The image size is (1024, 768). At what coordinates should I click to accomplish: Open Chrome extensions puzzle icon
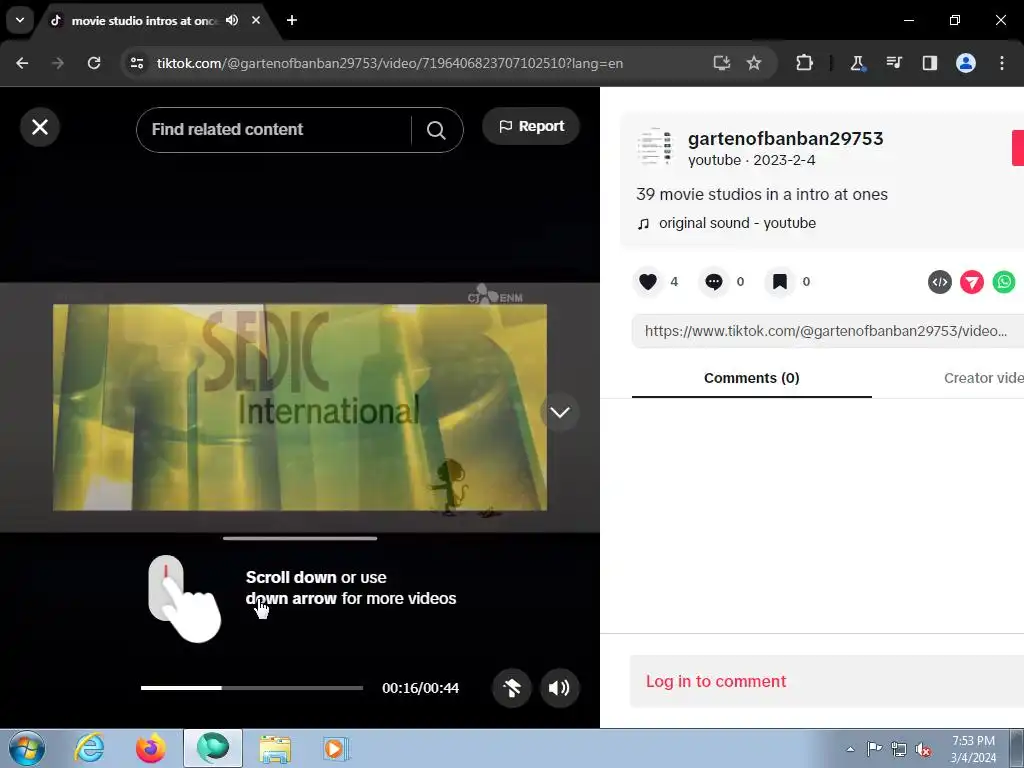click(805, 63)
